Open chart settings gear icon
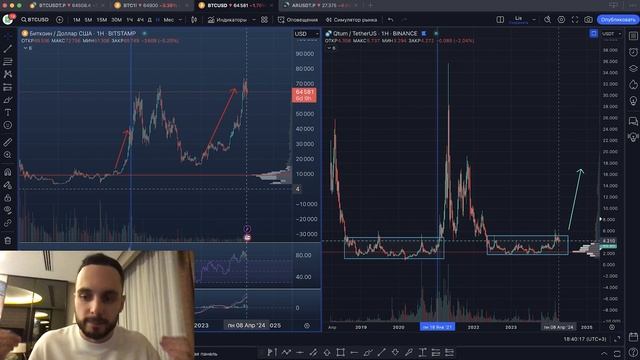640x360 pixels. click(x=561, y=20)
